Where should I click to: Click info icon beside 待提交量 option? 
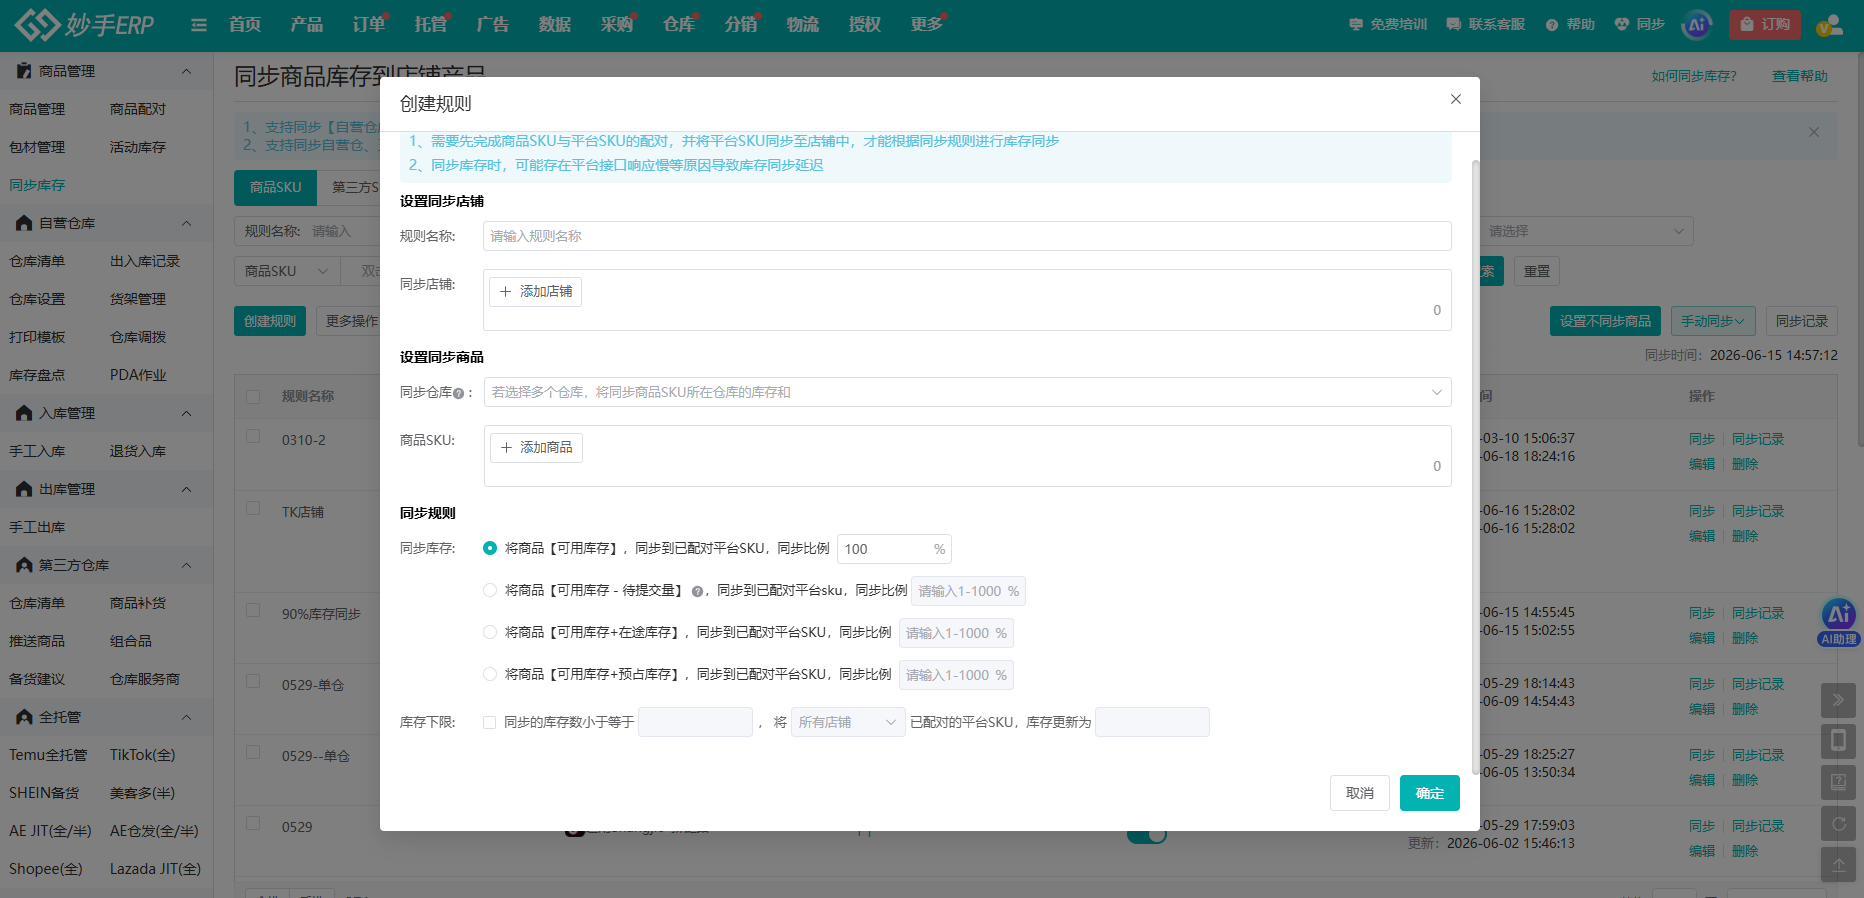click(697, 591)
